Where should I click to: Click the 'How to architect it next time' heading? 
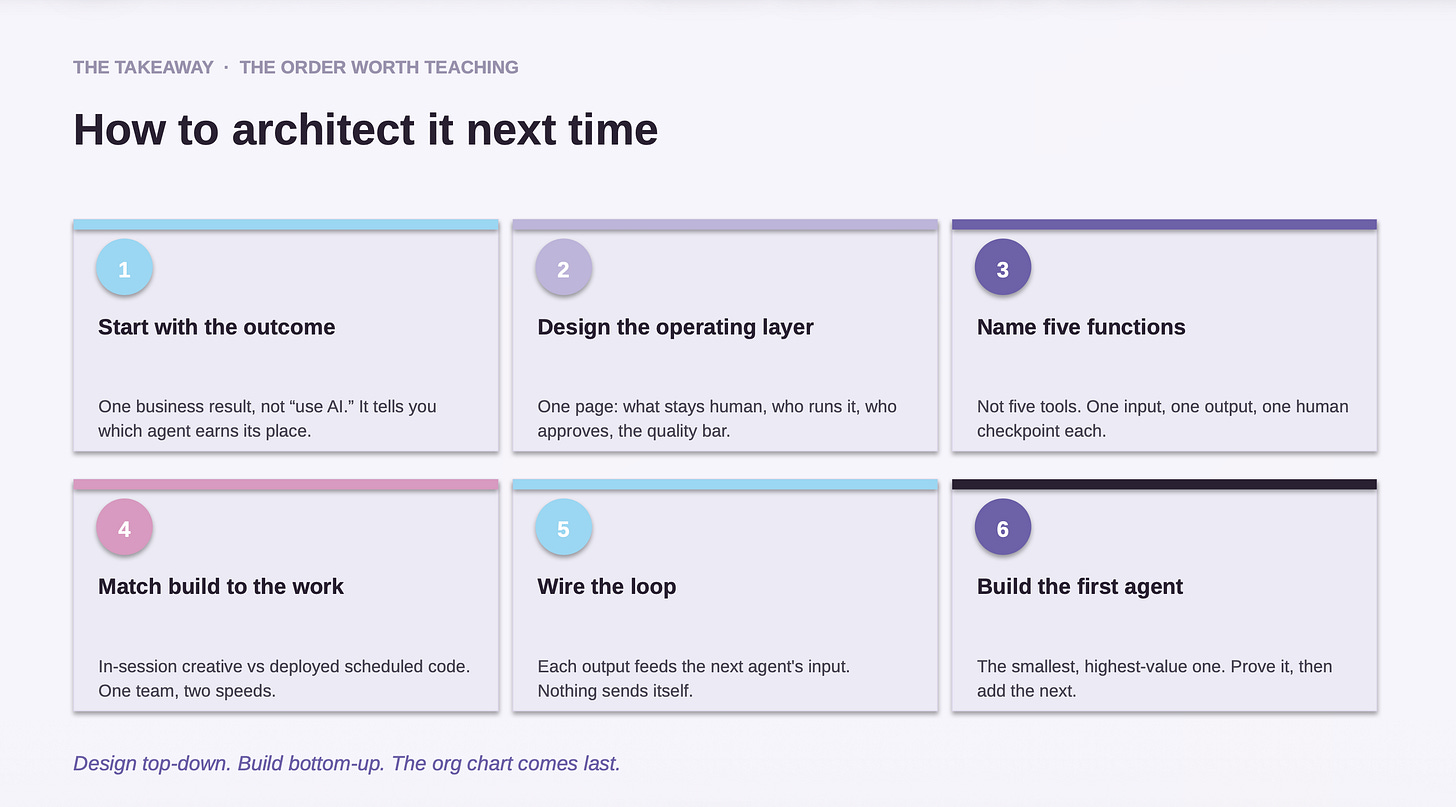click(x=366, y=130)
